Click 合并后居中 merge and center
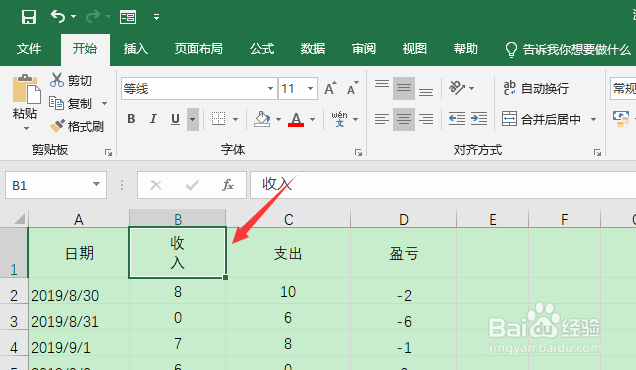The width and height of the screenshot is (636, 370). (x=541, y=119)
